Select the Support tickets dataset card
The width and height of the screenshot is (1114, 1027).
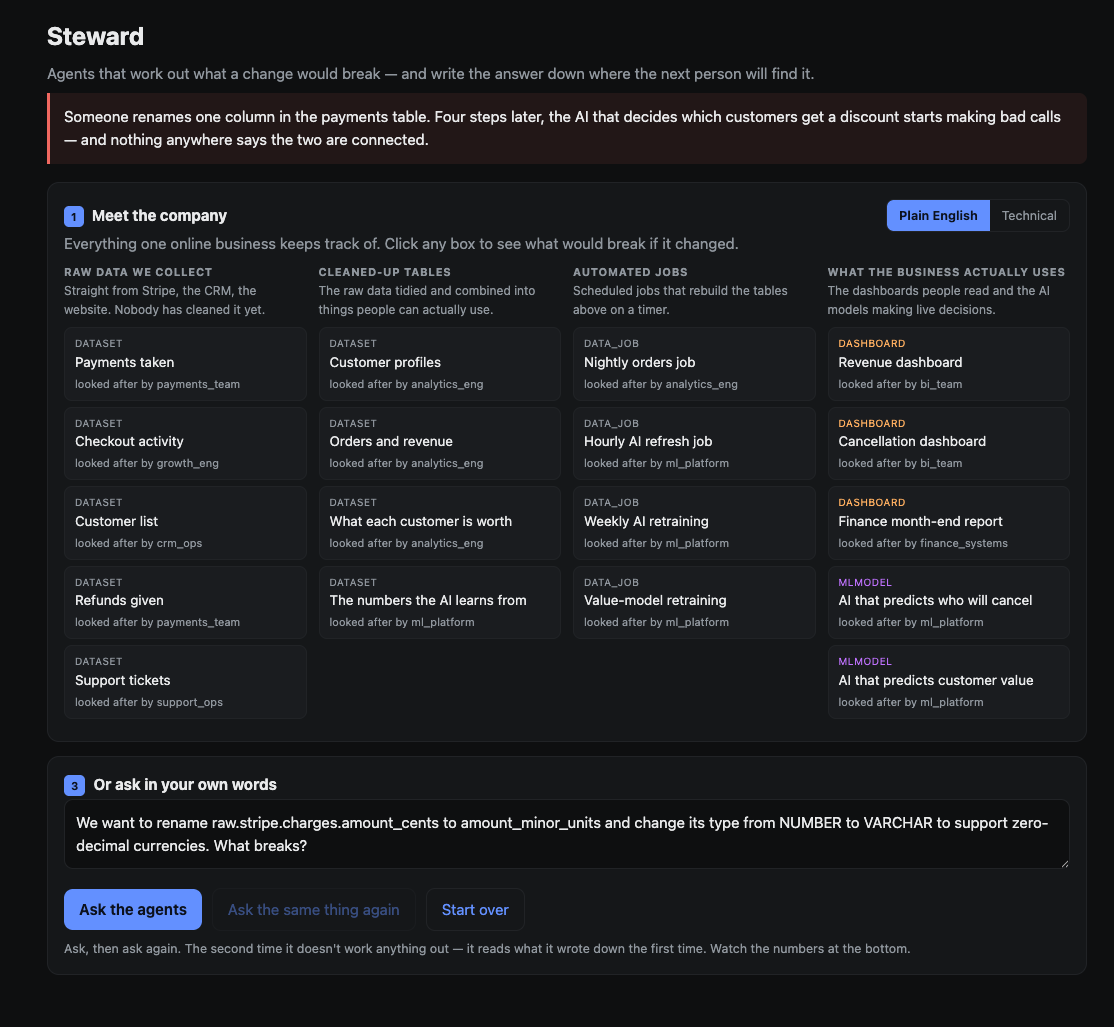(185, 682)
